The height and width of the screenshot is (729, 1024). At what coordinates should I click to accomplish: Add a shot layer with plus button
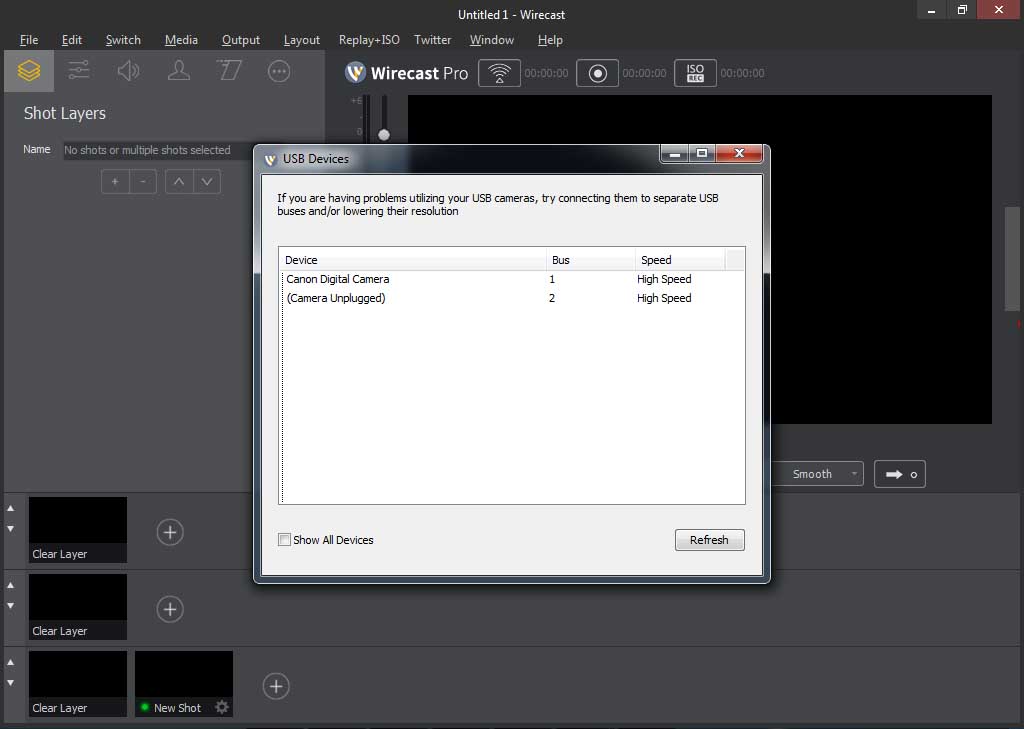click(115, 182)
